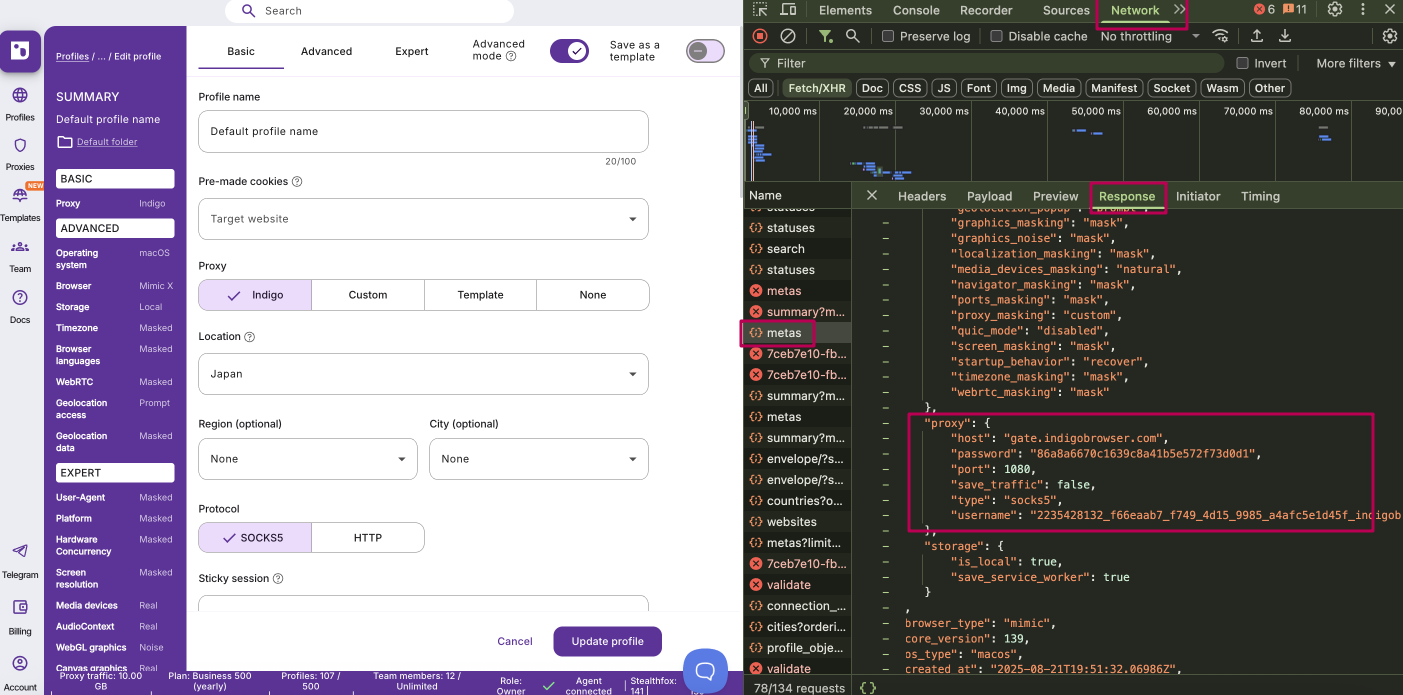Viewport: 1403px width, 695px height.
Task: Open the City optional dropdown
Action: pyautogui.click(x=539, y=459)
